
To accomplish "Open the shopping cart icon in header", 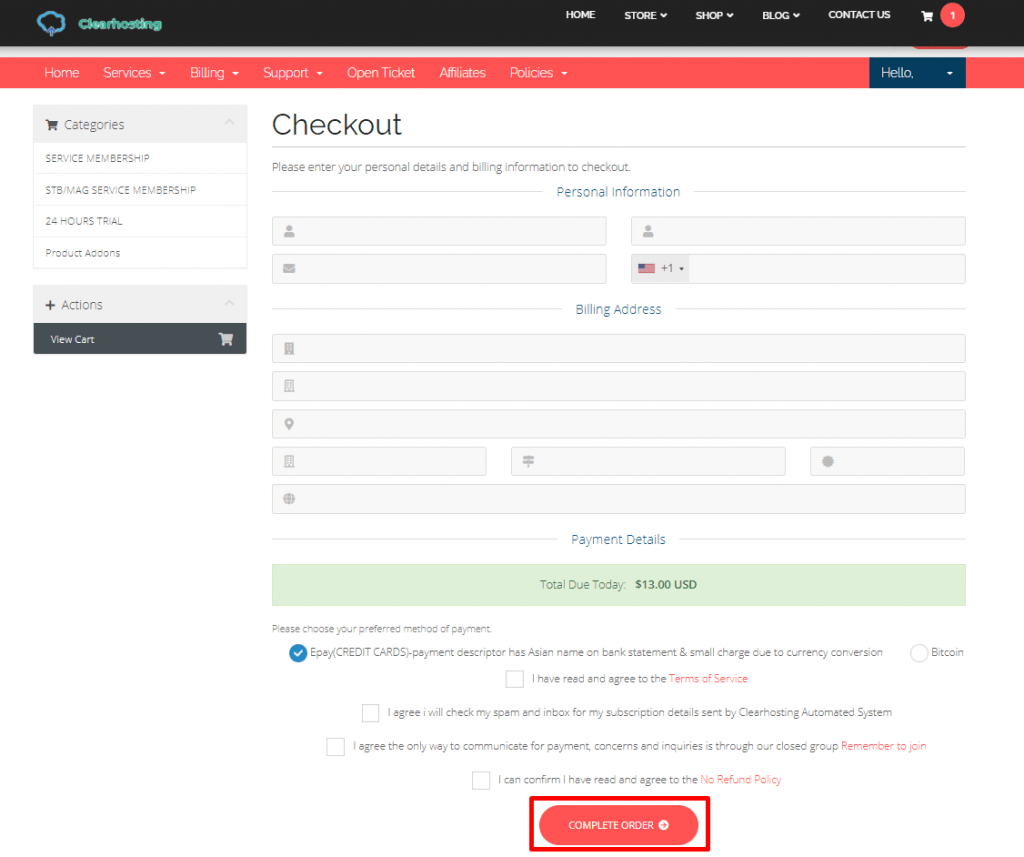I will (927, 16).
